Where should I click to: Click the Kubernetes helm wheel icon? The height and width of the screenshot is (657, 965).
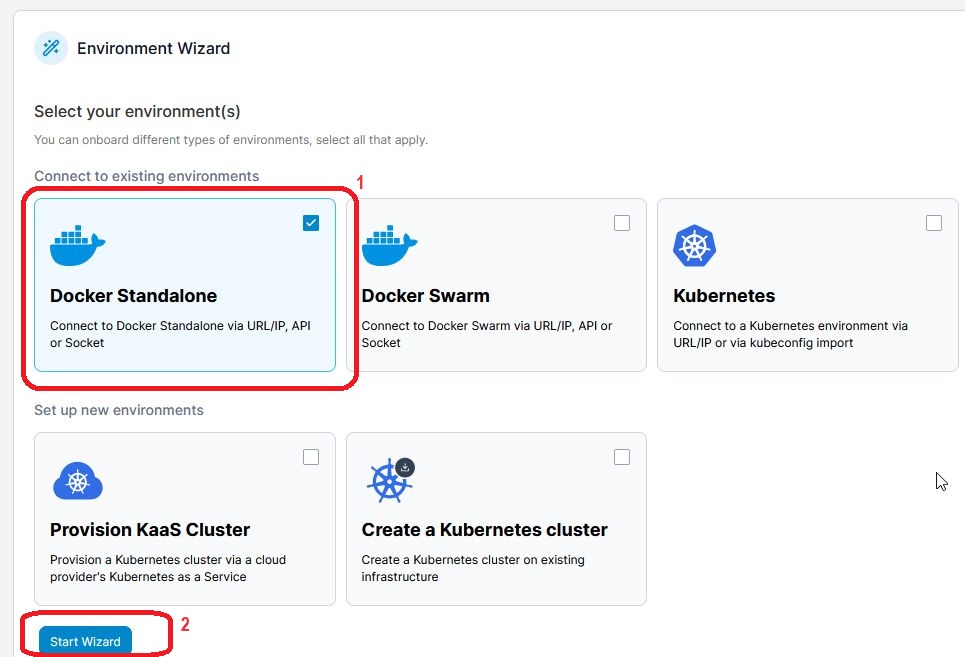coord(695,246)
